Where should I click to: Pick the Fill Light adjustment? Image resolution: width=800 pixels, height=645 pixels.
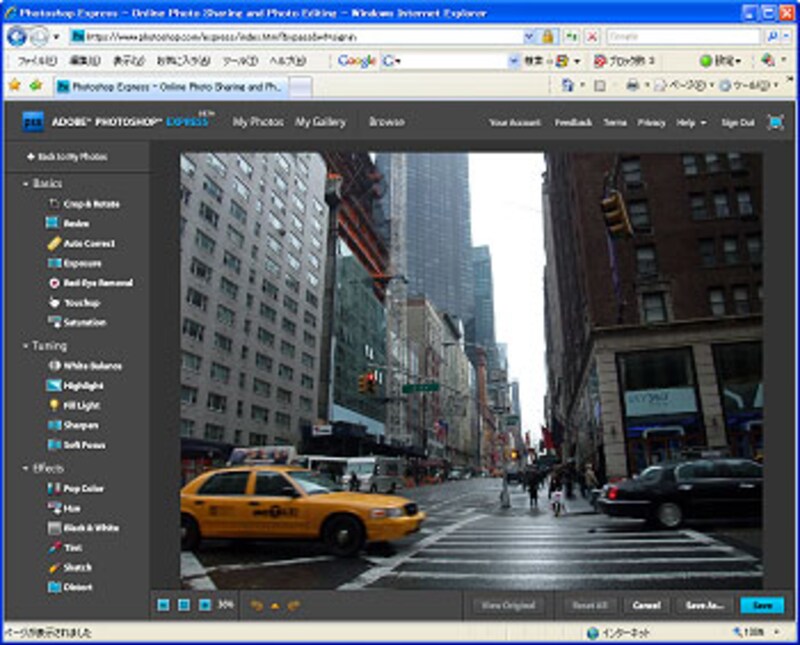point(82,405)
